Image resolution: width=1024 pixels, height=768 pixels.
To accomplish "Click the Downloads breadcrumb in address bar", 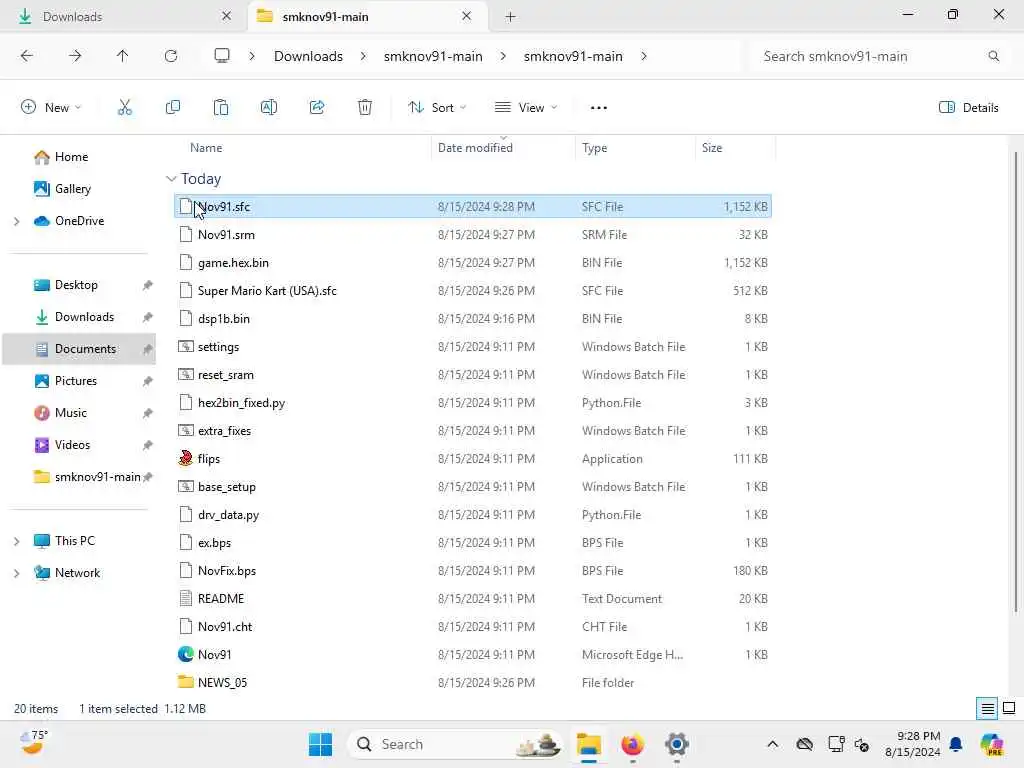I will coord(308,56).
